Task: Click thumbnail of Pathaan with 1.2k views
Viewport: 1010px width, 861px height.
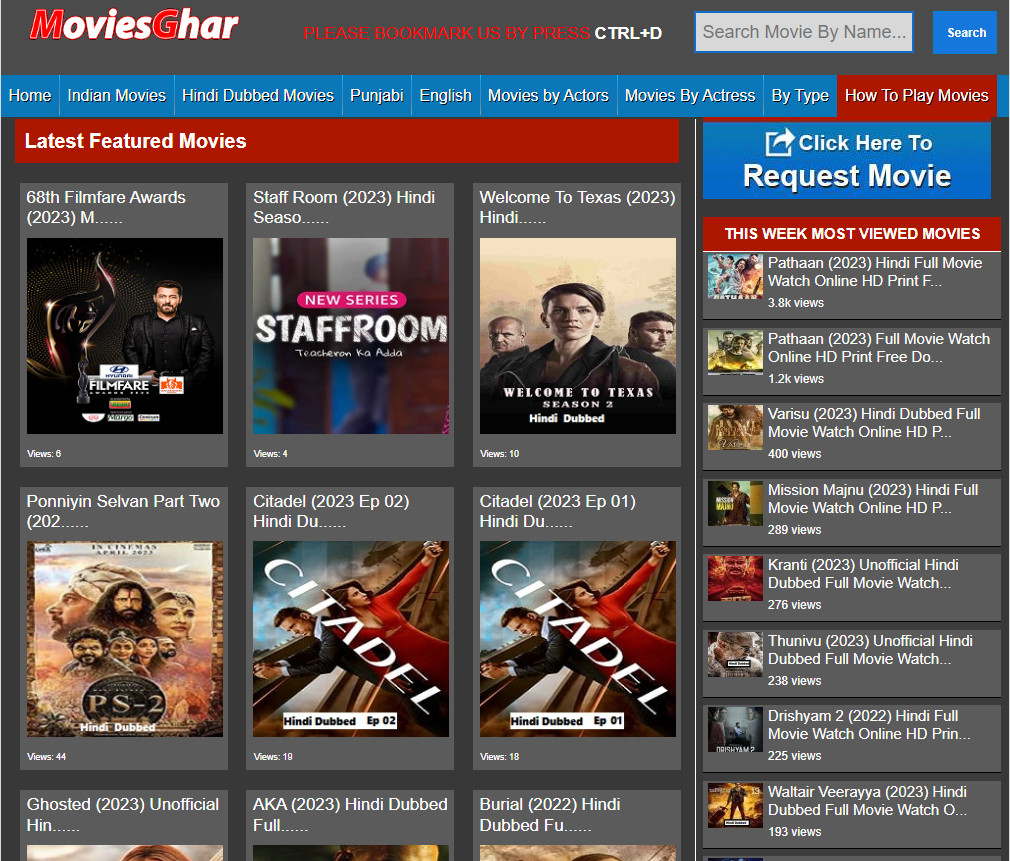Action: point(735,352)
